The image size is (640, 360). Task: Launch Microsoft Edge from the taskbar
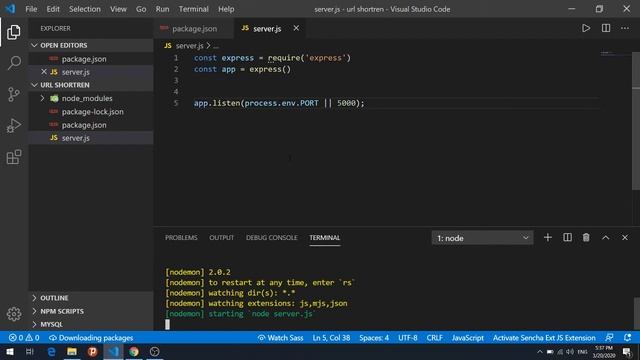51,351
